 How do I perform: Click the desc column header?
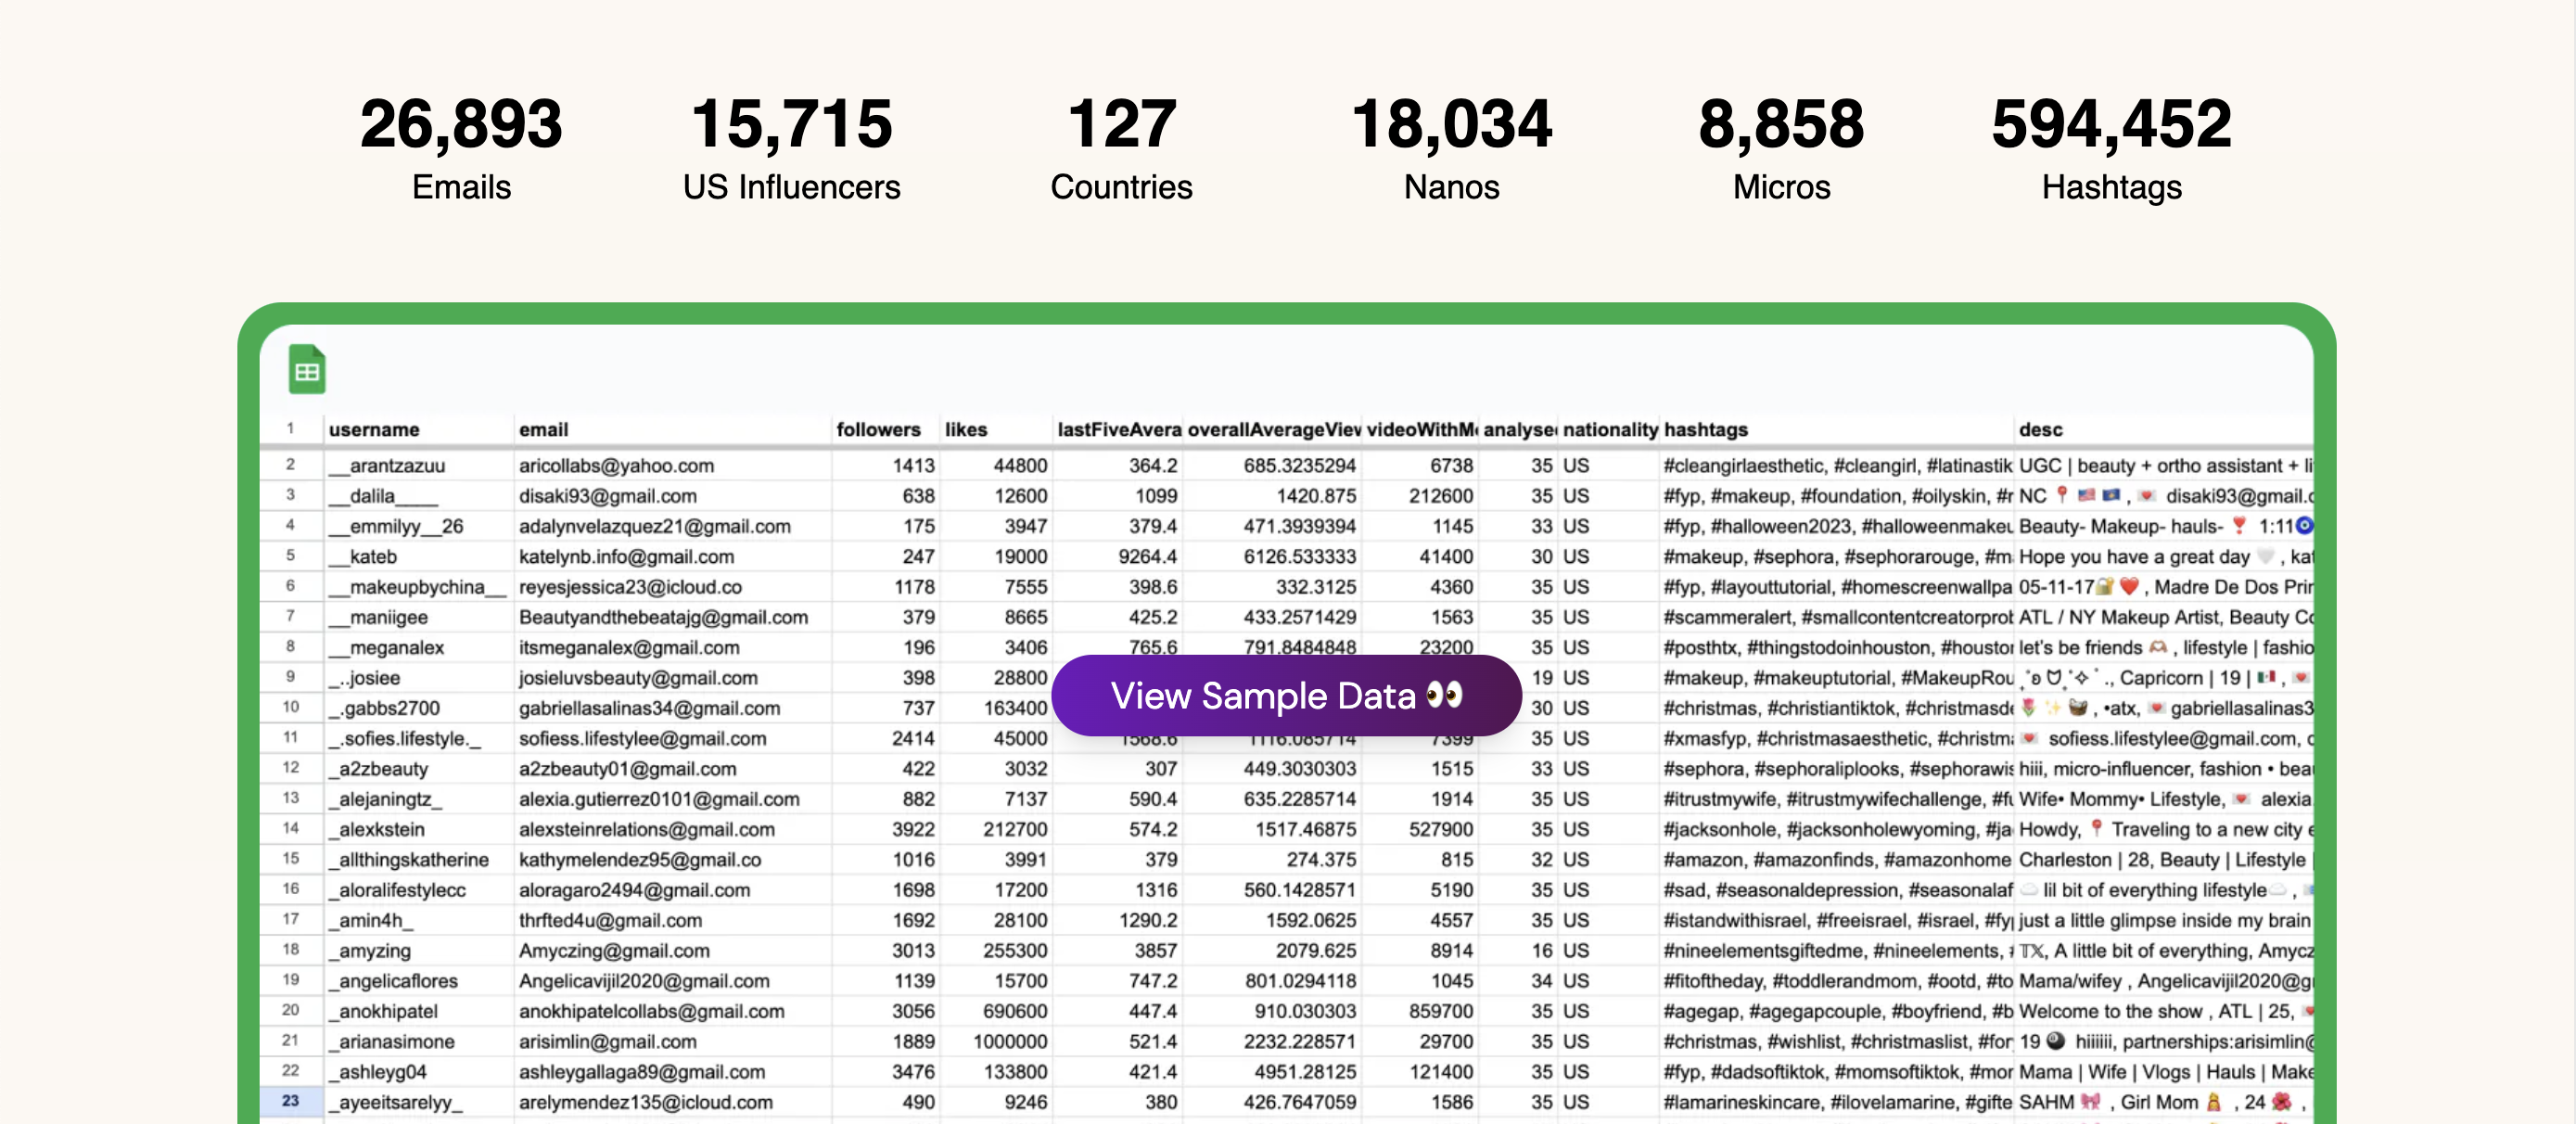2040,430
